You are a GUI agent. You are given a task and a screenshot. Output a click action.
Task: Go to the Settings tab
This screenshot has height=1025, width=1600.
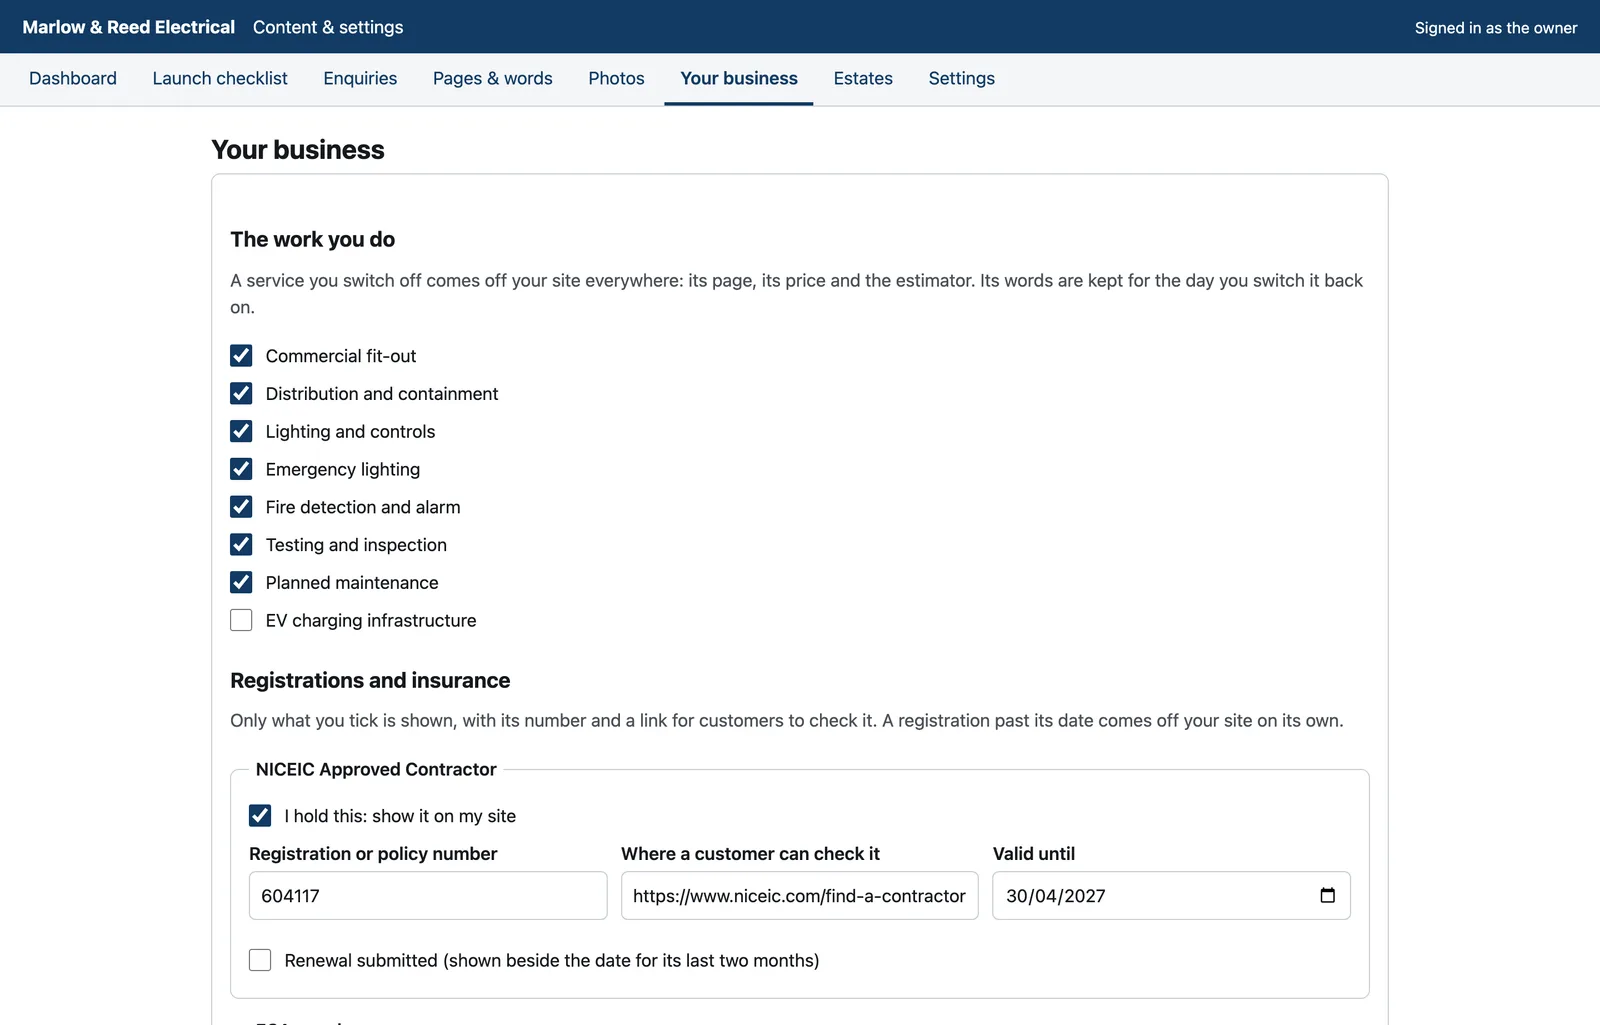pyautogui.click(x=962, y=78)
